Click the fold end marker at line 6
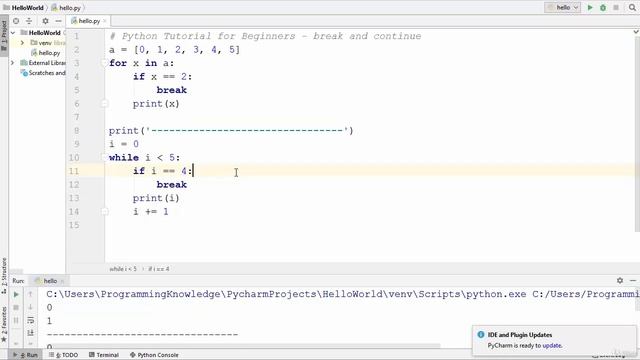Screen dimensions: 640x360 coord(104,104)
